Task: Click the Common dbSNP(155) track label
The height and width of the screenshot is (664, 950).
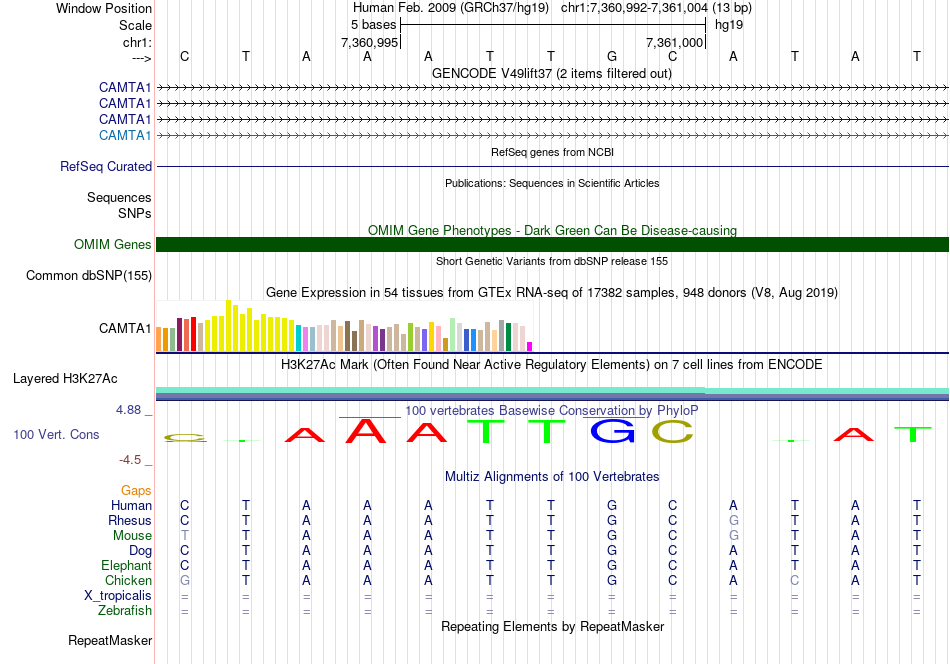Action: pyautogui.click(x=89, y=276)
